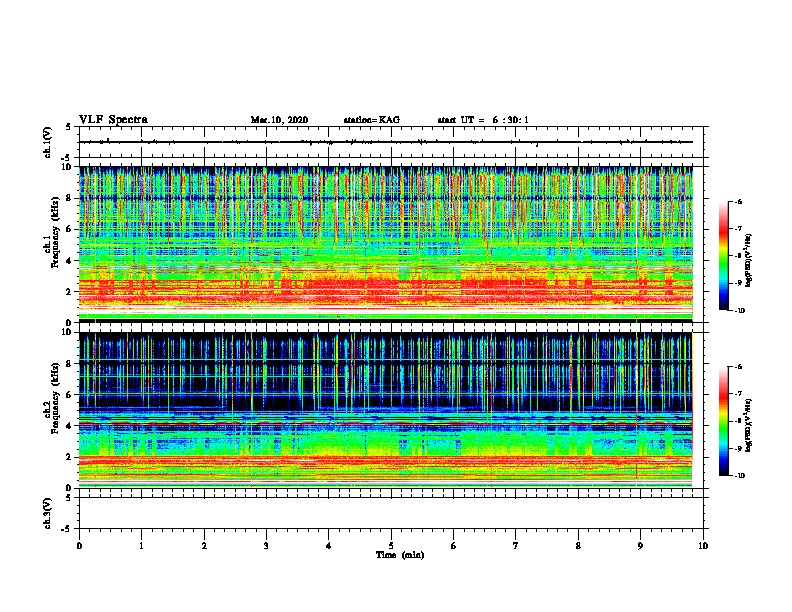Click the "station=KAG" header label
Screen dimensions: 792x612
(372, 120)
